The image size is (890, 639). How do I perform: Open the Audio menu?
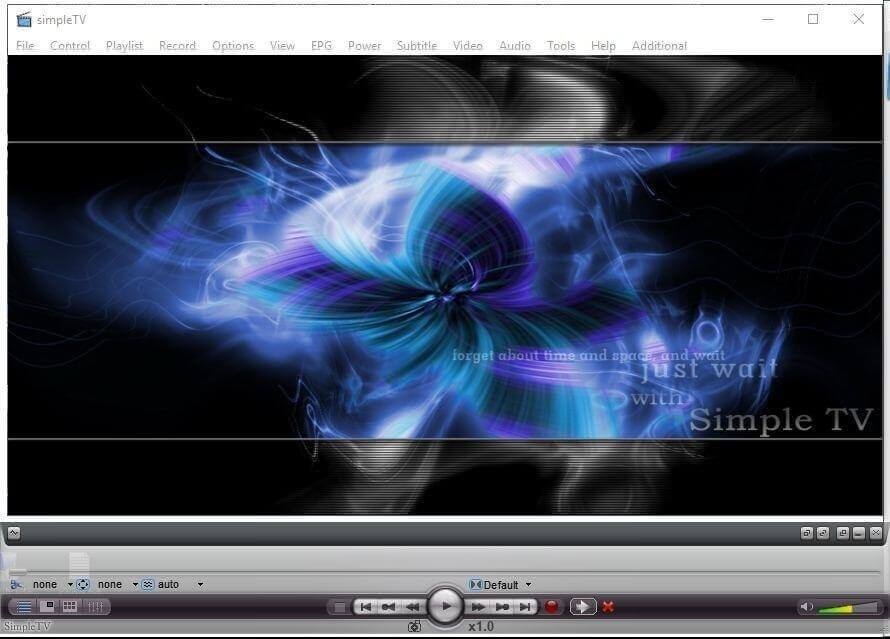515,45
